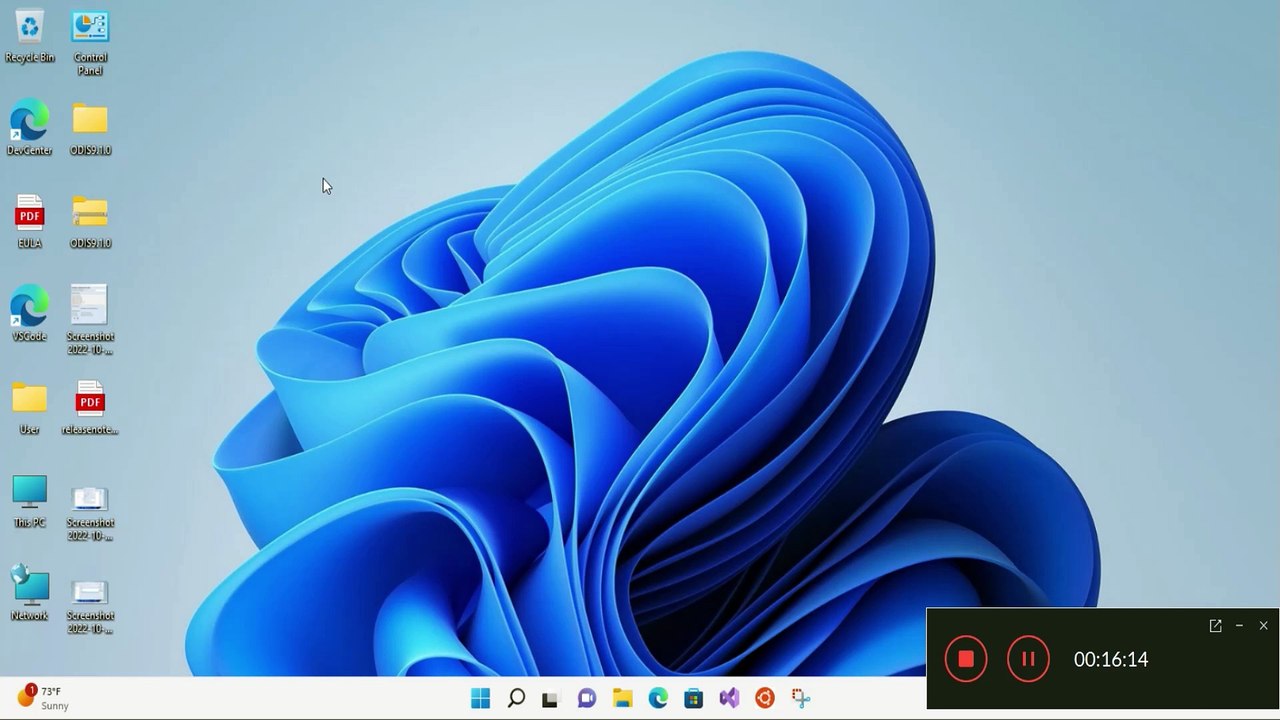
Task: Select the This PC desktop icon
Action: (30, 501)
